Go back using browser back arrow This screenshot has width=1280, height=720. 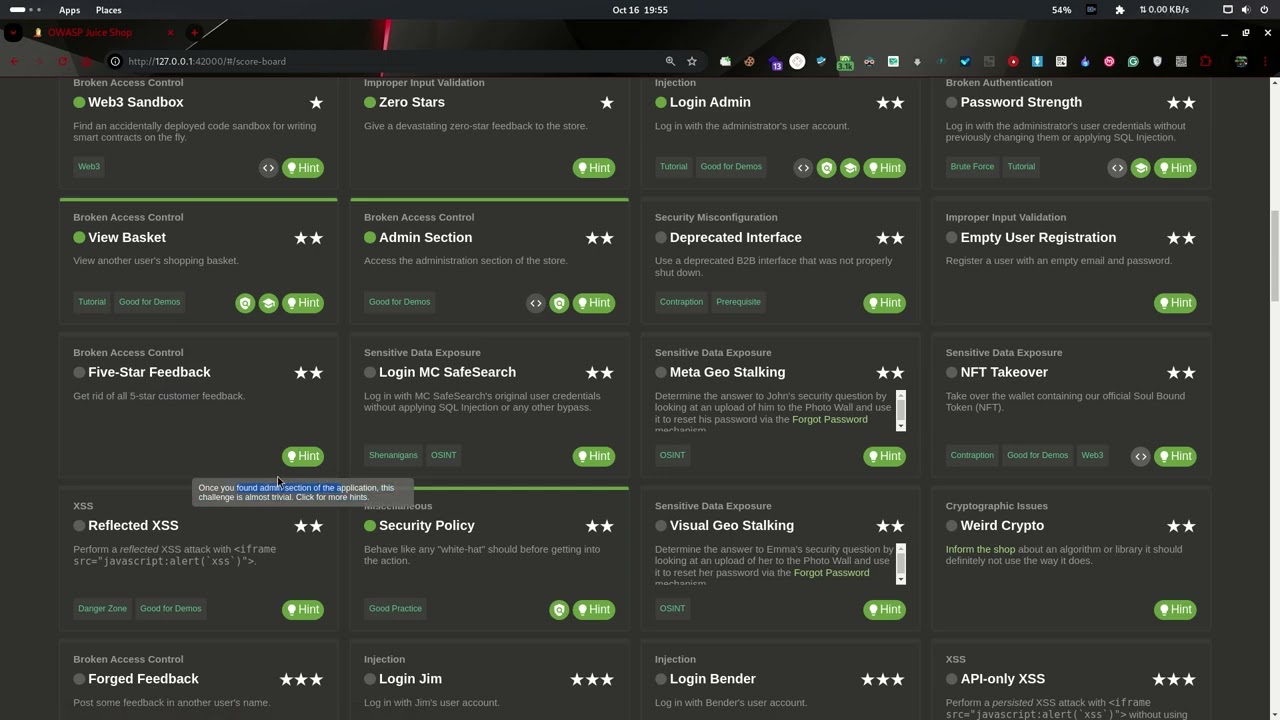coord(14,61)
